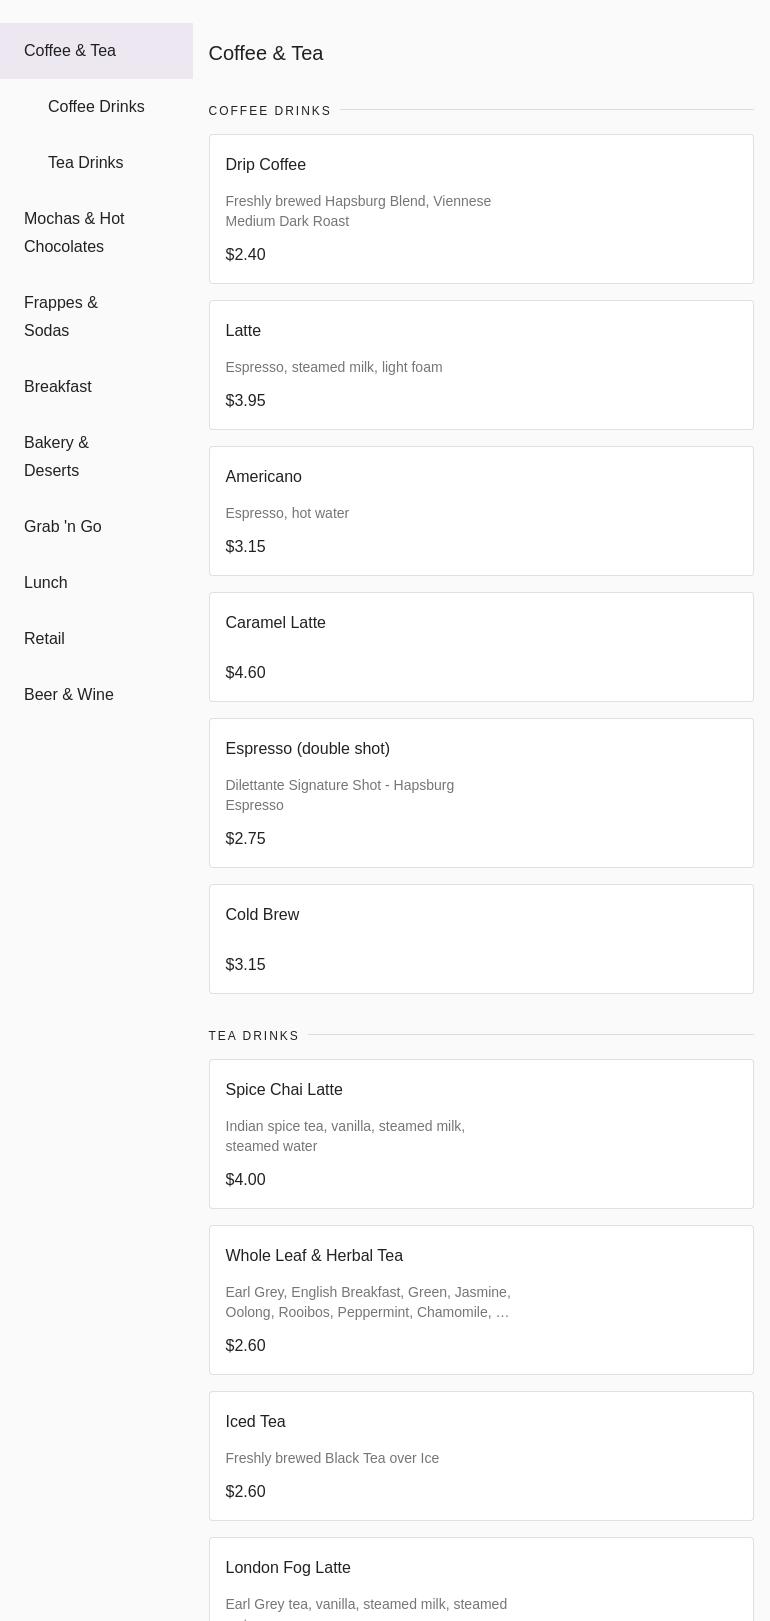Image resolution: width=770 pixels, height=1621 pixels.
Task: Open the Frappes & Sodas category
Action: 61,317
